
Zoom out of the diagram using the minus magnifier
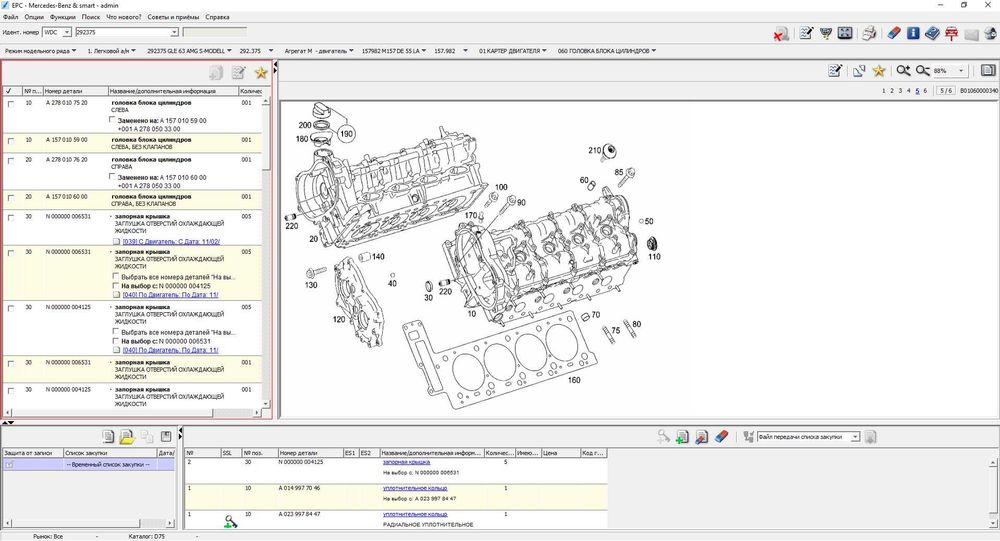(922, 71)
